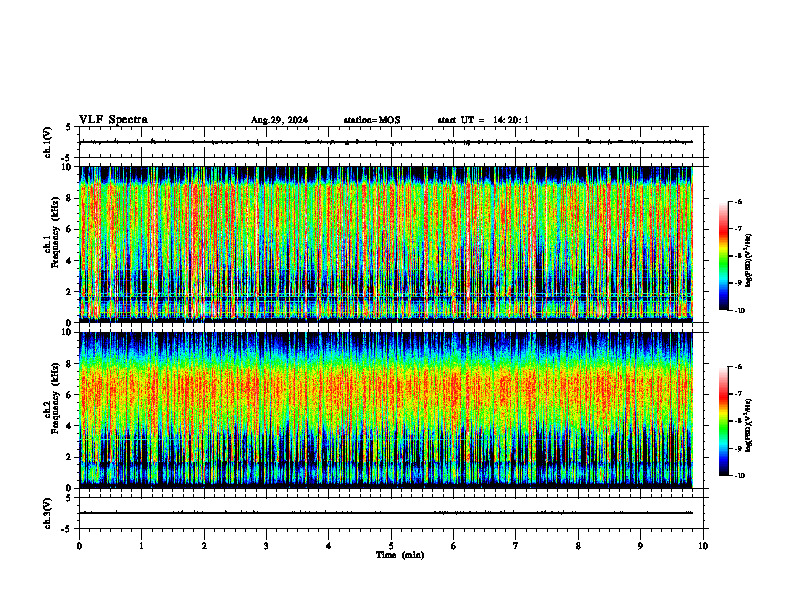Click the ch.2 colorbar log(PSD) unit label
The height and width of the screenshot is (612, 792).
tap(749, 425)
